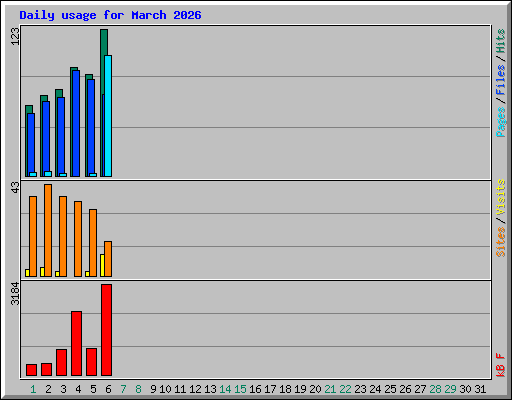Select day 16 on the date axis
512x400 pixels.
pyautogui.click(x=255, y=389)
